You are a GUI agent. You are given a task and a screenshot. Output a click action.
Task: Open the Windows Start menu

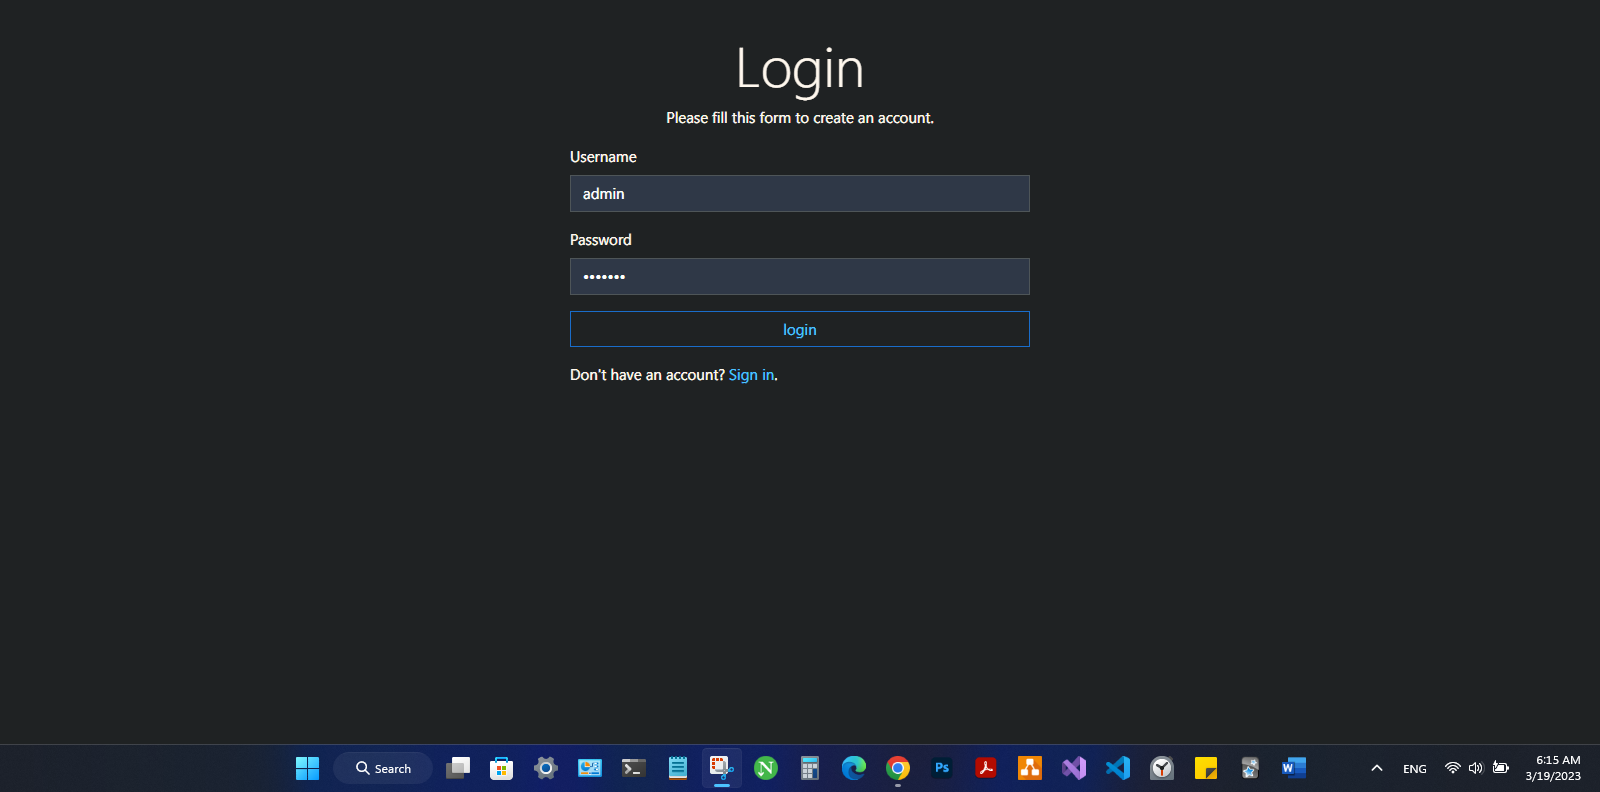(x=307, y=768)
